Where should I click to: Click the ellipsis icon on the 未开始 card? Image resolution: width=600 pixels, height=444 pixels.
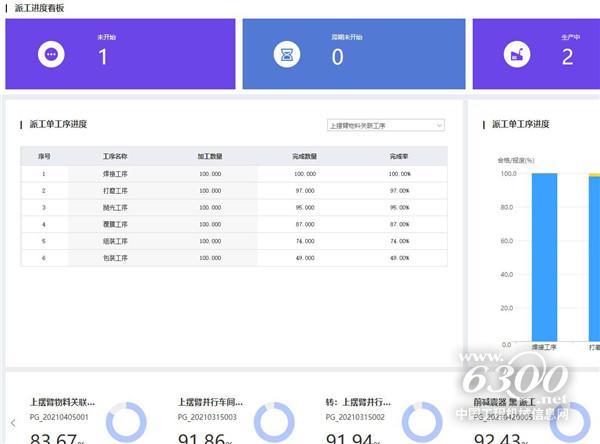[51, 54]
